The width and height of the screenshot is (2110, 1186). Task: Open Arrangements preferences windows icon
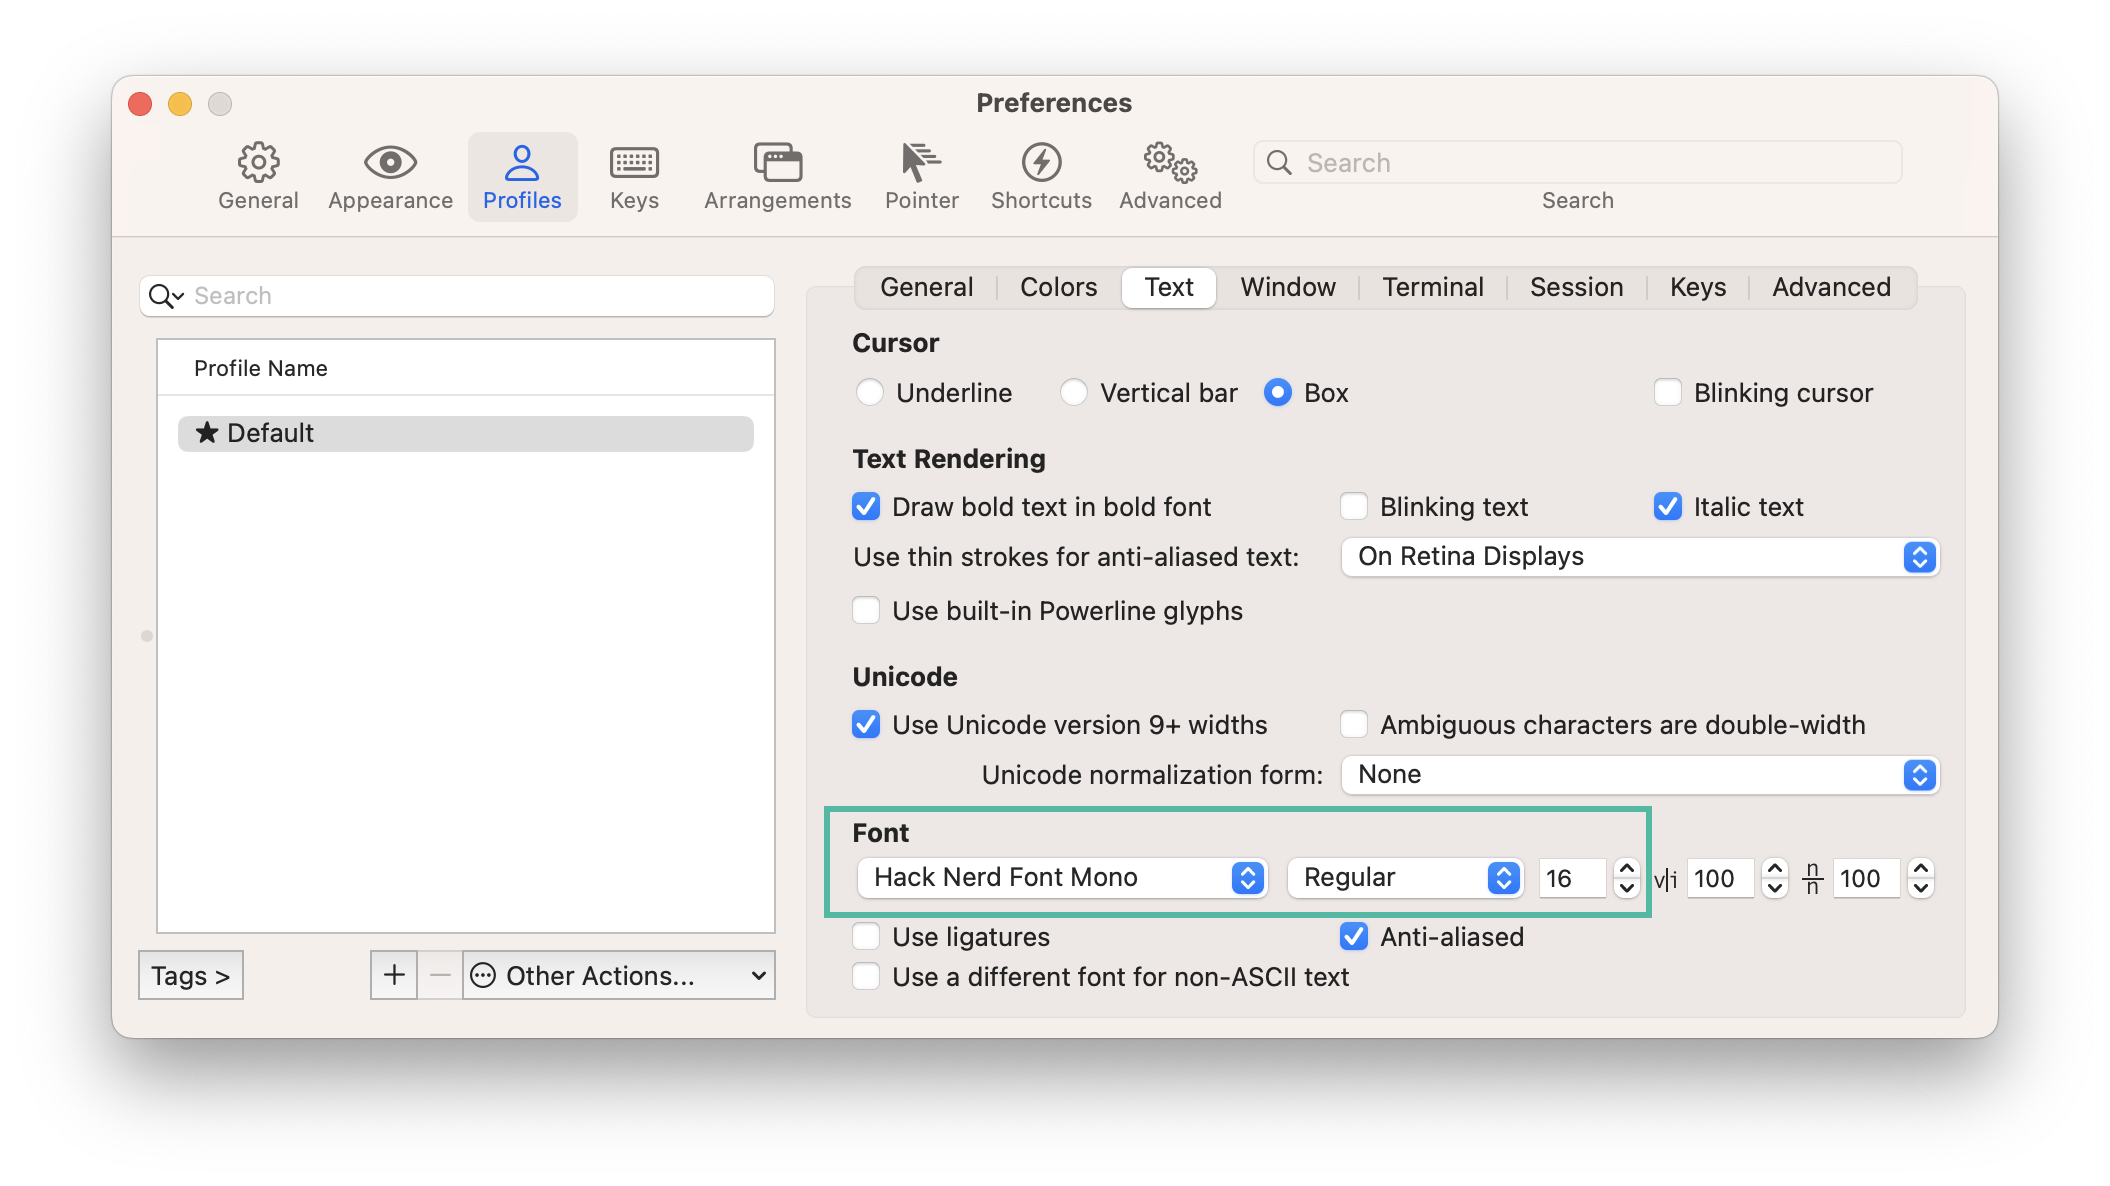[x=777, y=162]
